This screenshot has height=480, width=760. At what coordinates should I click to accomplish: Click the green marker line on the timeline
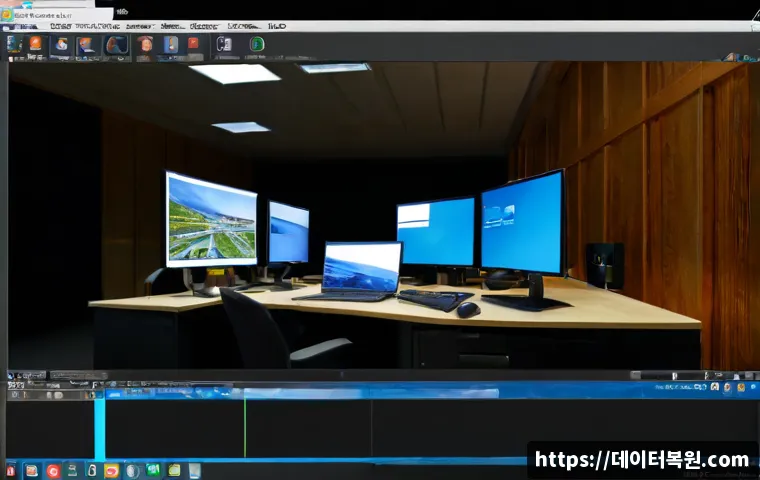pyautogui.click(x=245, y=428)
